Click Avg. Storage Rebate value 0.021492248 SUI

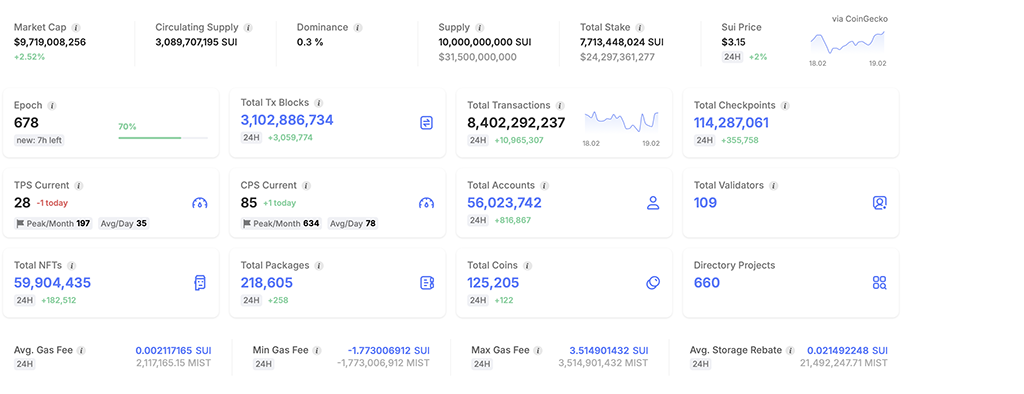click(848, 350)
